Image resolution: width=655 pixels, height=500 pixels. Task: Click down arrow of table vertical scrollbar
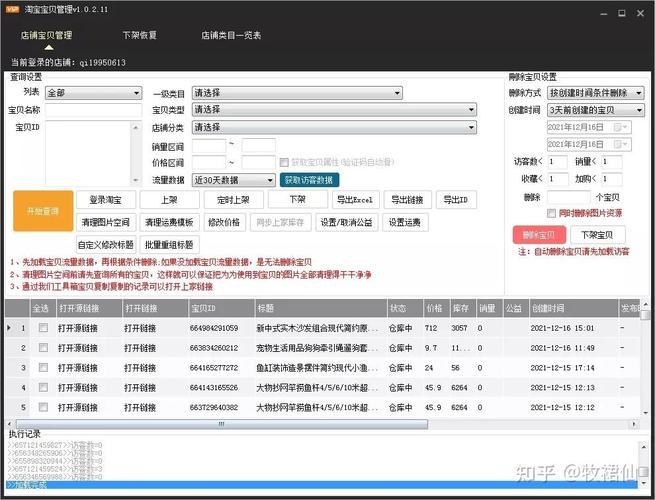pos(646,413)
